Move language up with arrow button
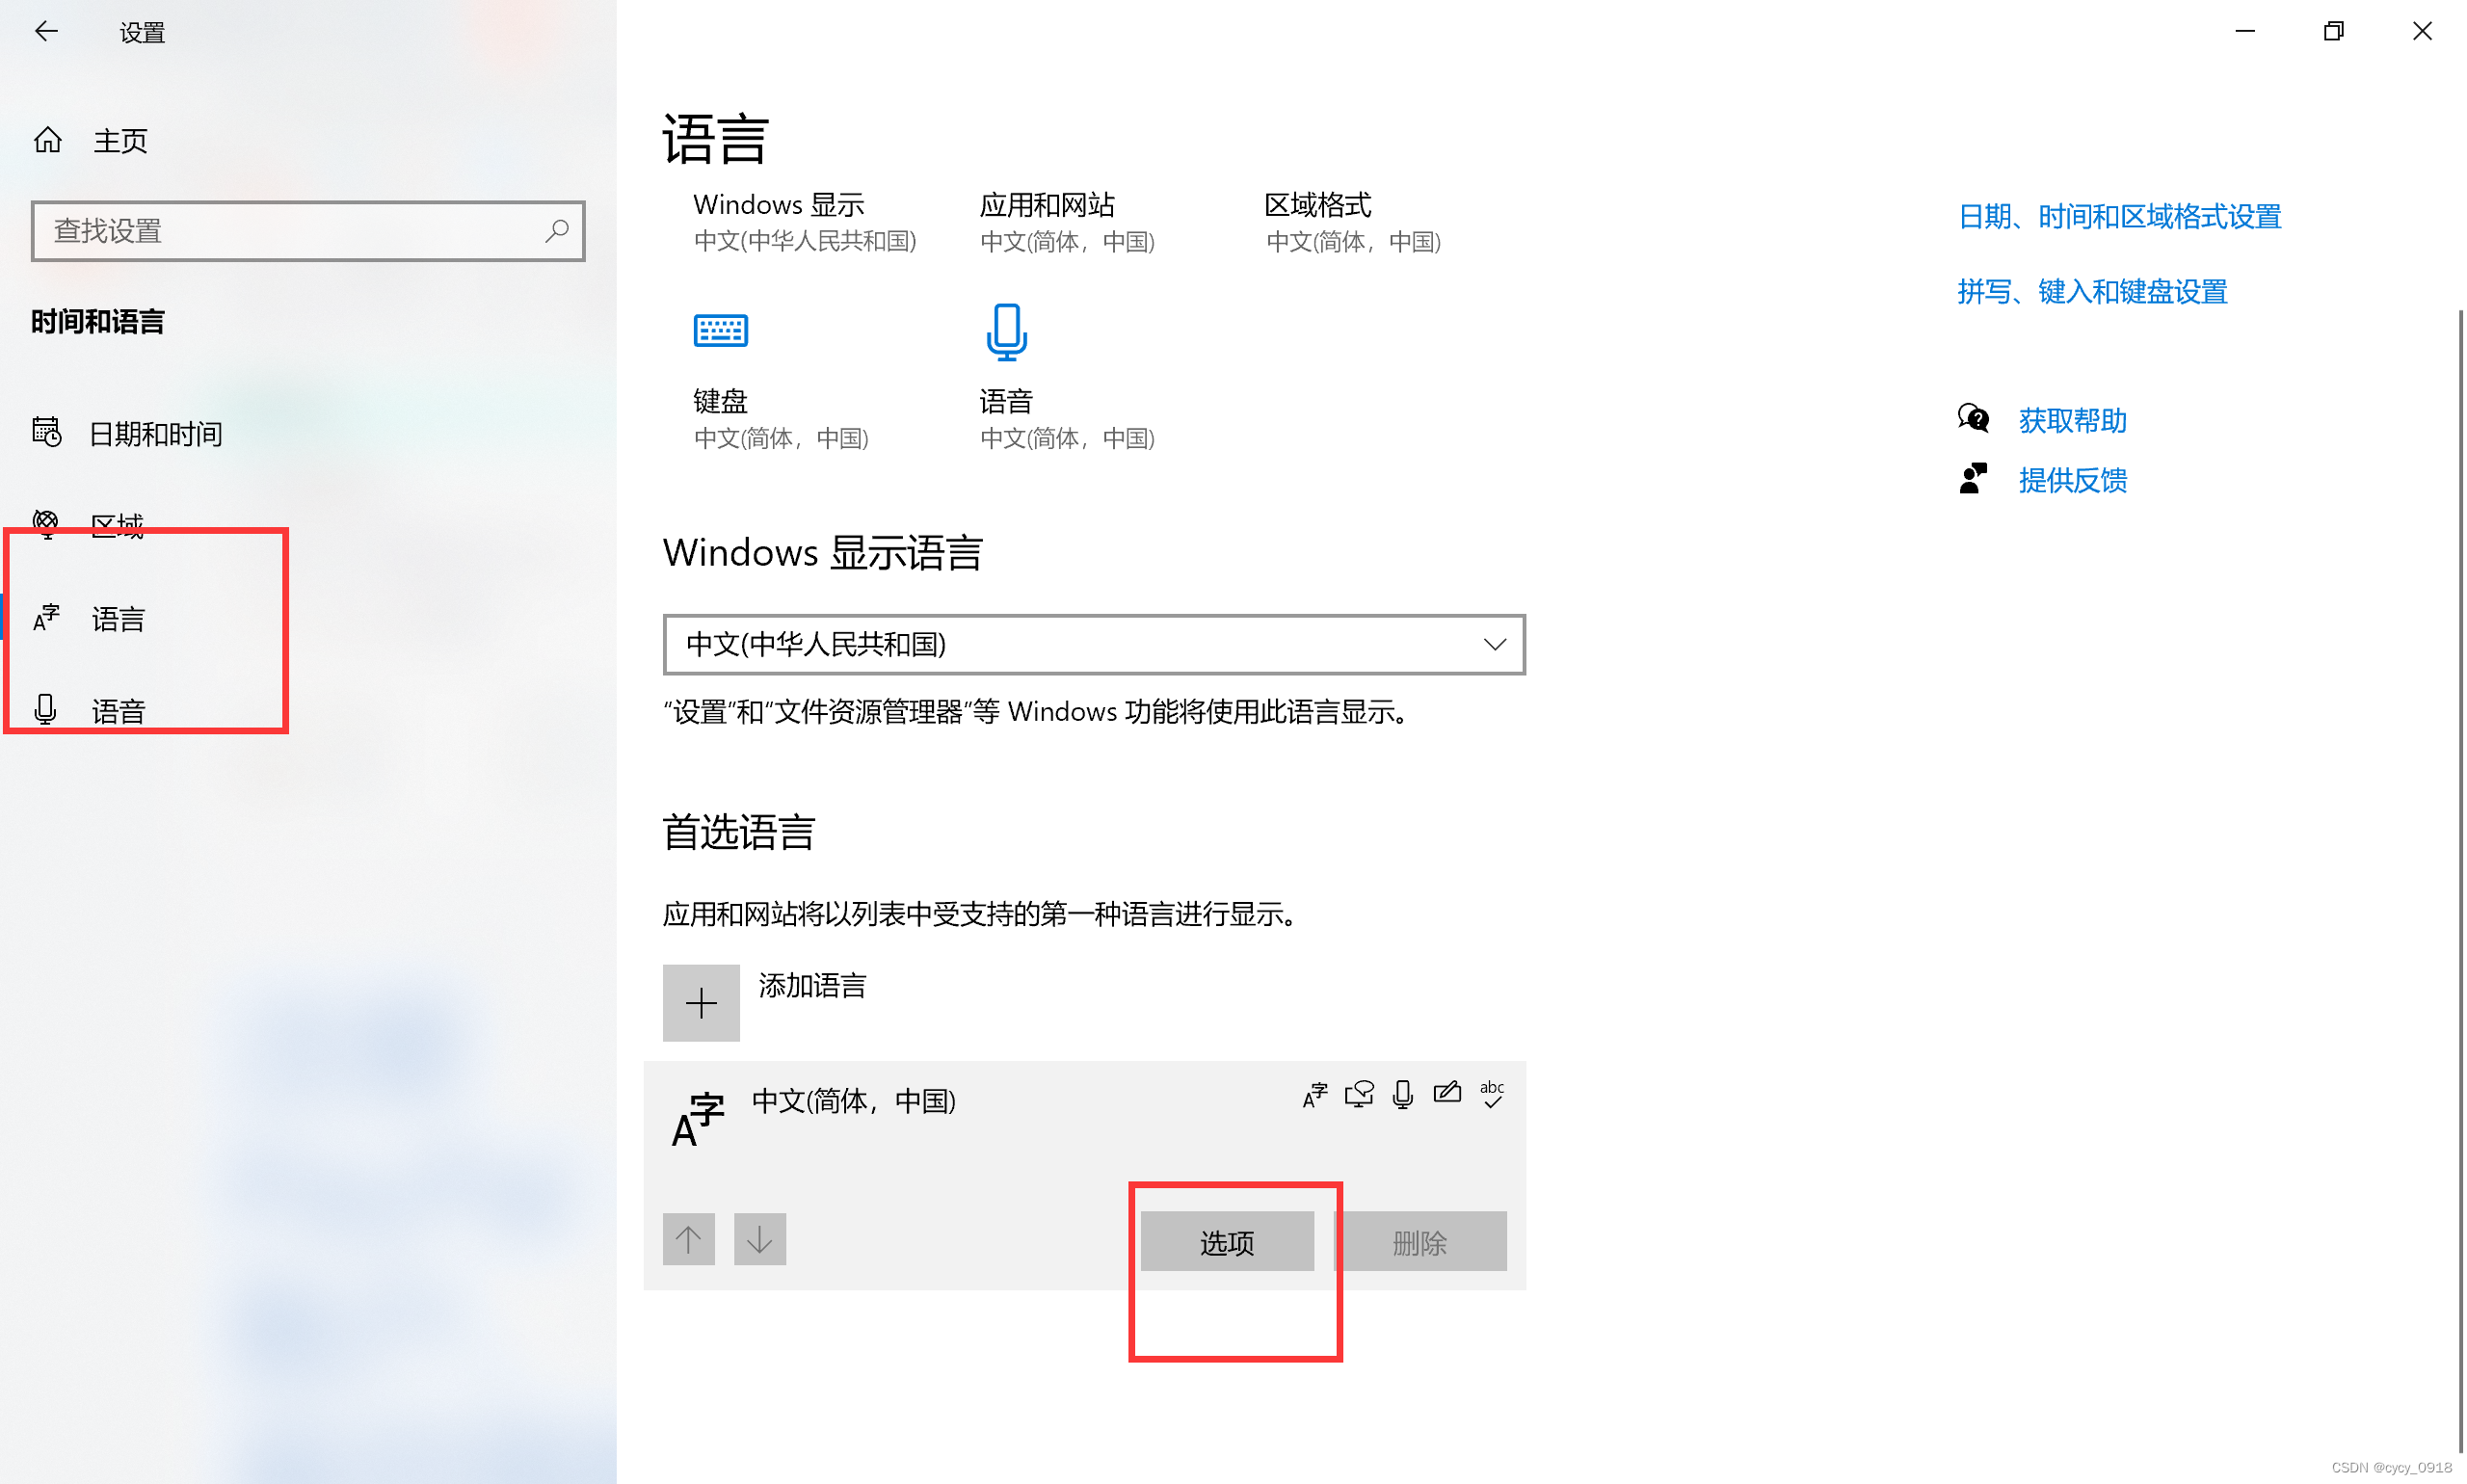This screenshot has height=1484, width=2467. [x=688, y=1239]
